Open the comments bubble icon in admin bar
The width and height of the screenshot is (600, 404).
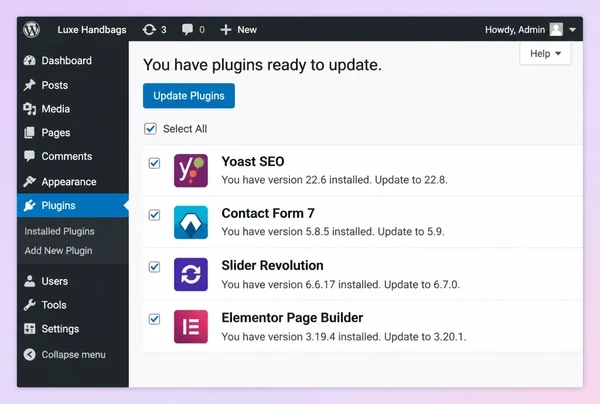point(187,29)
